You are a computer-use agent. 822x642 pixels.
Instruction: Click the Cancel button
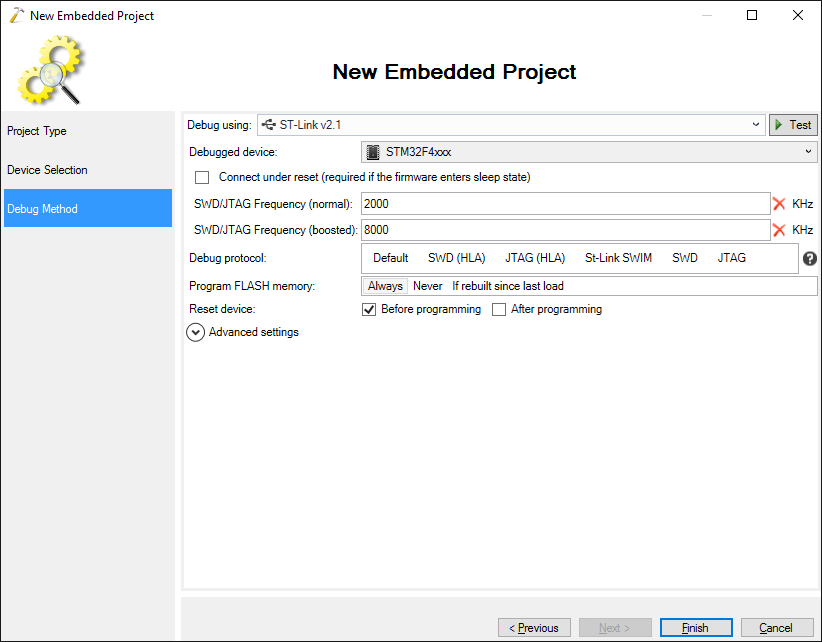777,627
